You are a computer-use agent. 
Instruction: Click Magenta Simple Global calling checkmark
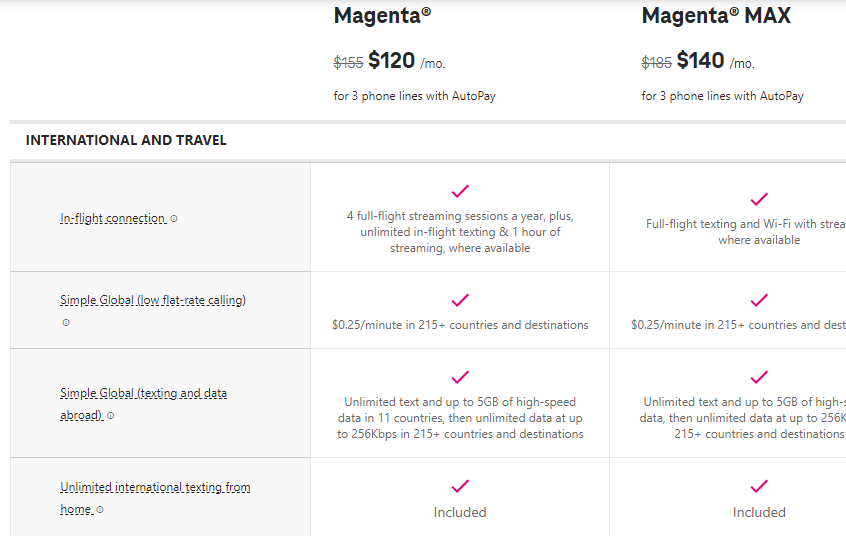[x=460, y=300]
